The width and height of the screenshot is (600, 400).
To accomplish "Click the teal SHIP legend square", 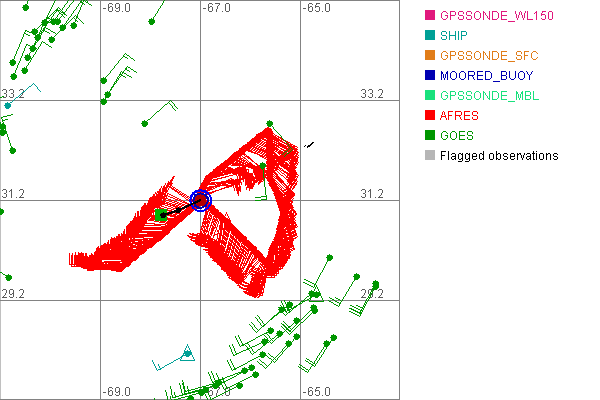I will pyautogui.click(x=430, y=36).
